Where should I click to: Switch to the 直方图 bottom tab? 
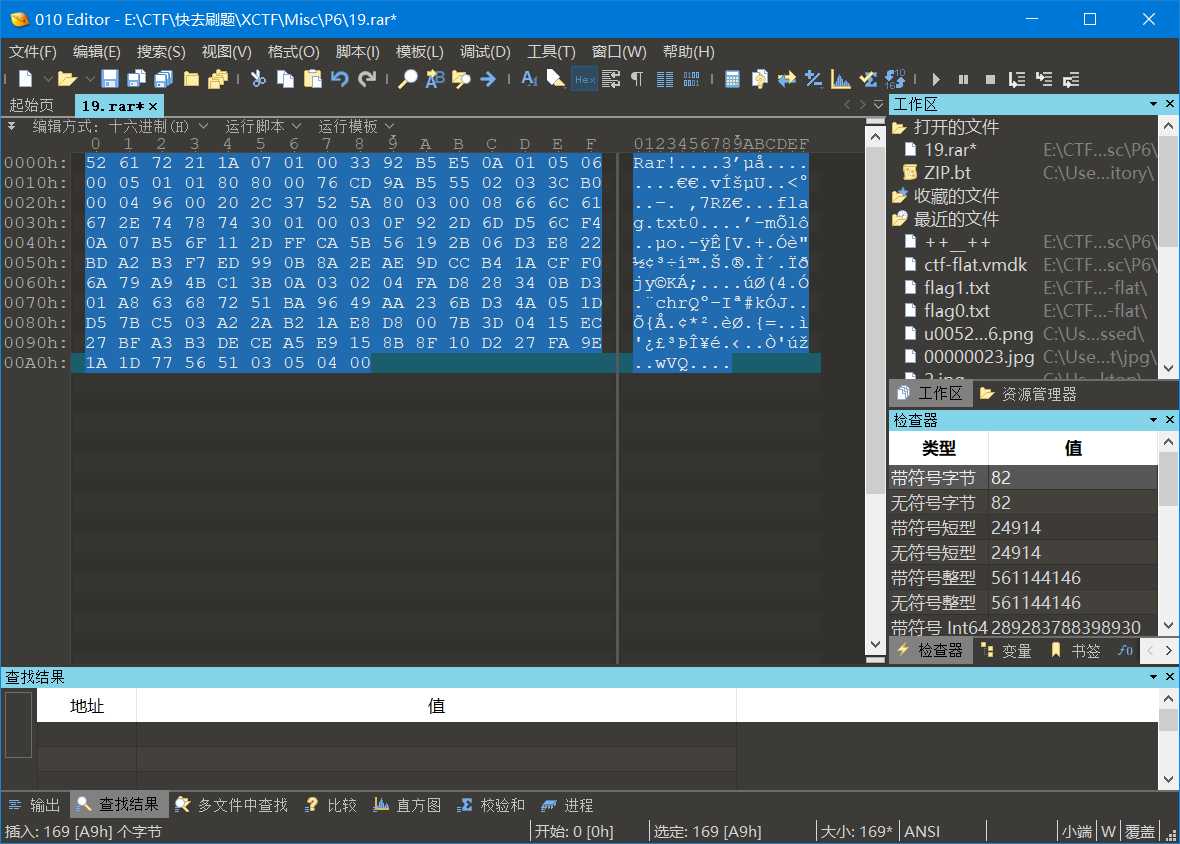pyautogui.click(x=407, y=805)
